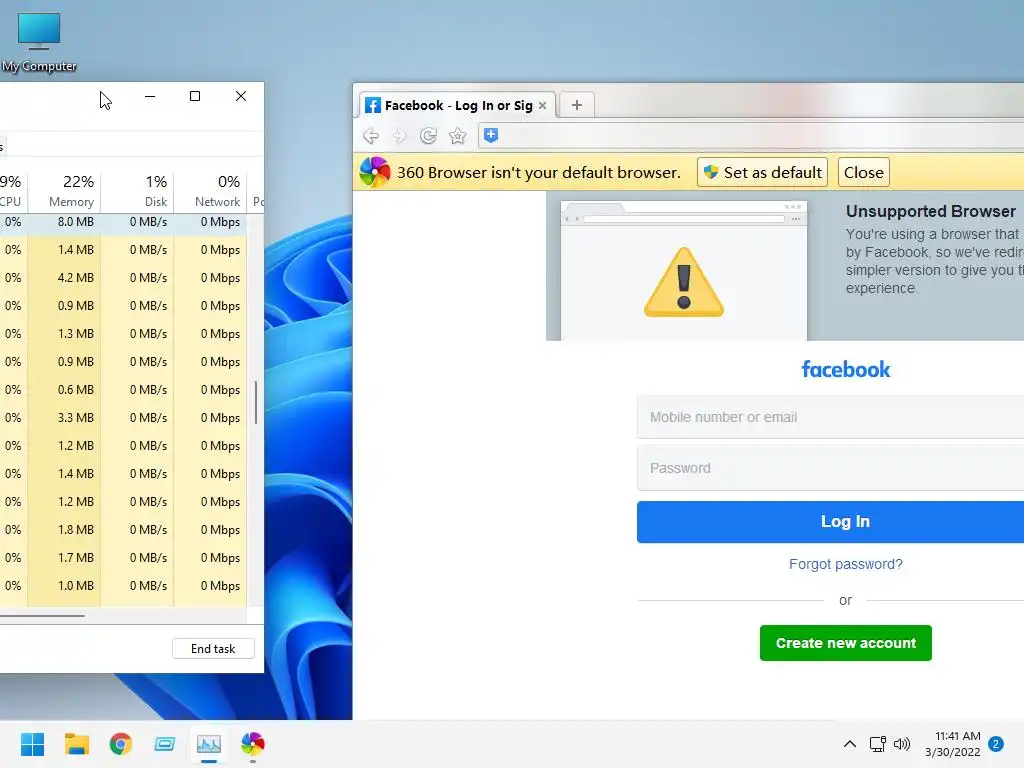Go back in 360 Browser
The height and width of the screenshot is (768, 1024).
(x=371, y=136)
